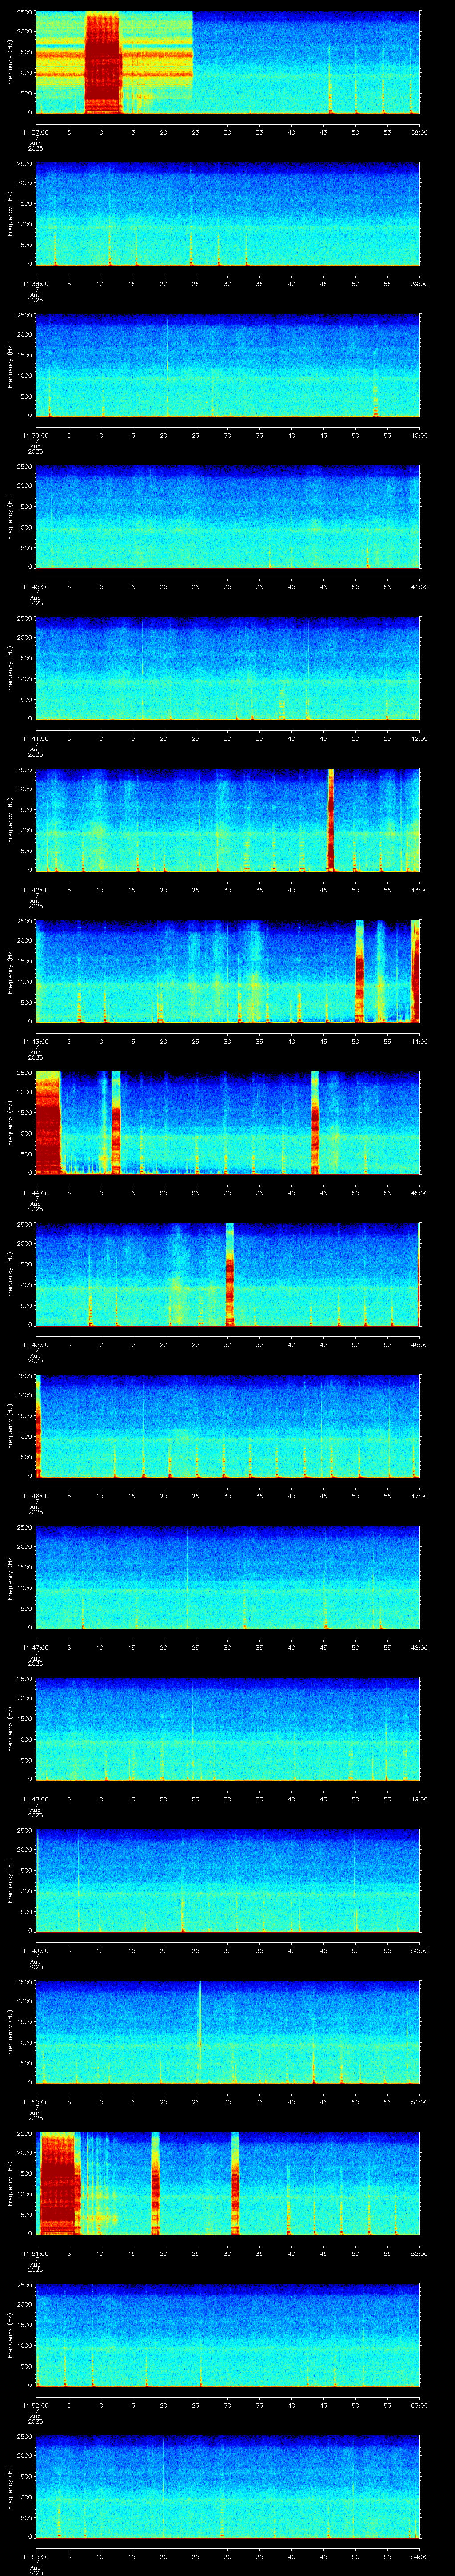455x2576 pixels.
Task: Click the red band near 31 seconds in 11:51:00 spectrogram
Action: tap(235, 2182)
